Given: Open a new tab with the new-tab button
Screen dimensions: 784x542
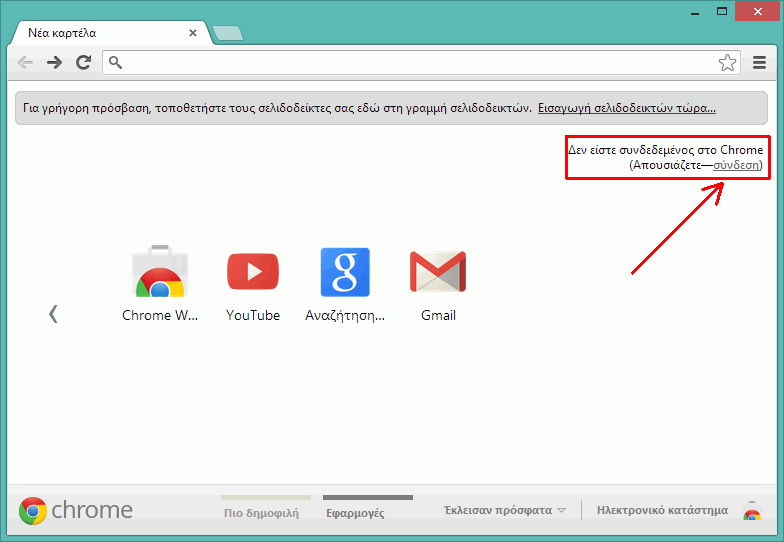Looking at the screenshot, I should pyautogui.click(x=228, y=33).
